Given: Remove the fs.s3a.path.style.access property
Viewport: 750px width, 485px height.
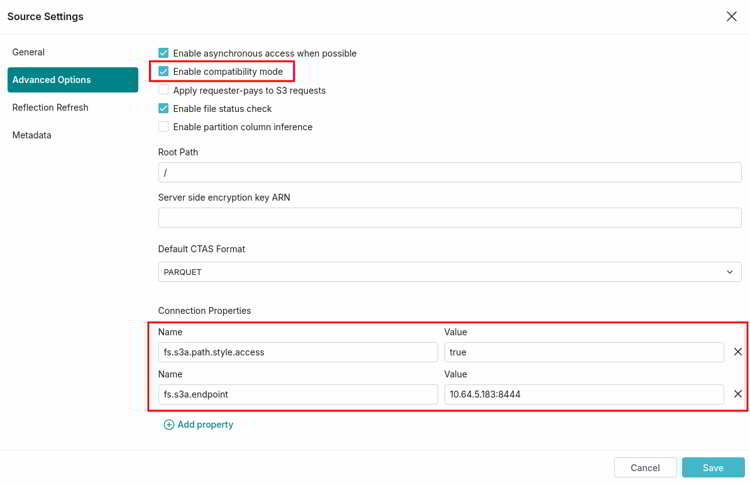Looking at the screenshot, I should (738, 352).
